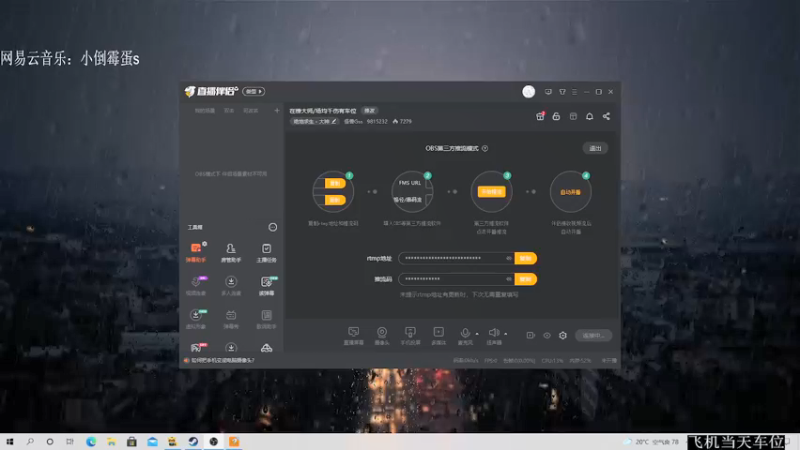This screenshot has width=800, height=450.
Task: Open the 房管助手 tool icon
Action: click(231, 252)
